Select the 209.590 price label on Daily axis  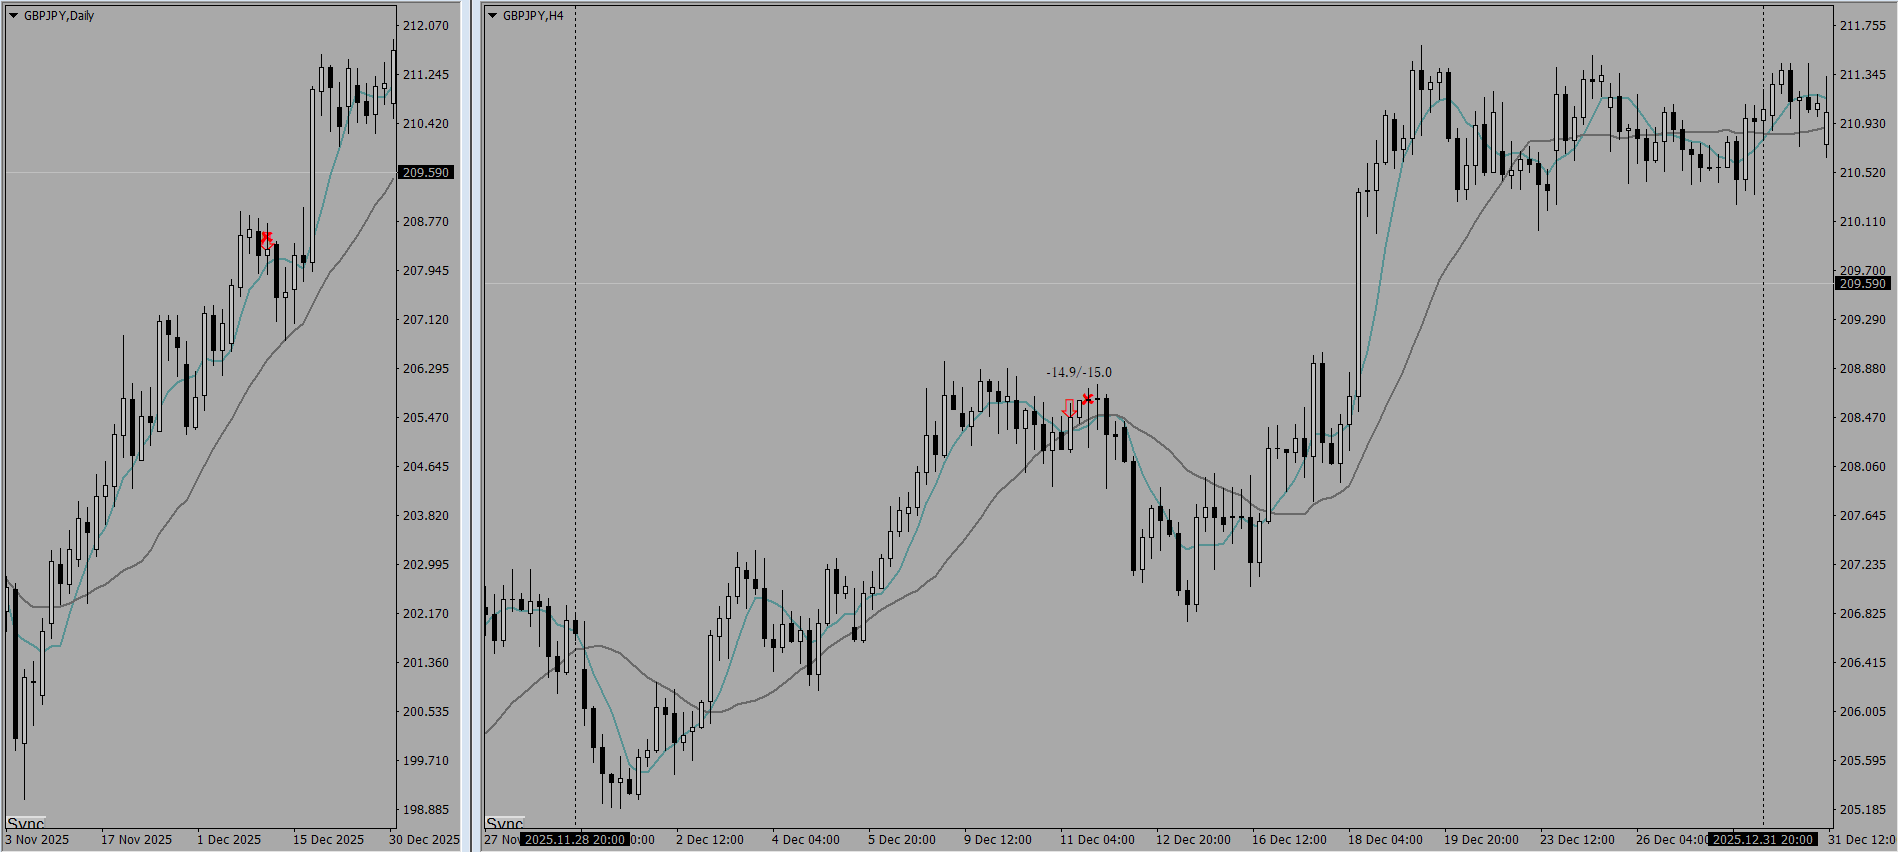[x=426, y=173]
